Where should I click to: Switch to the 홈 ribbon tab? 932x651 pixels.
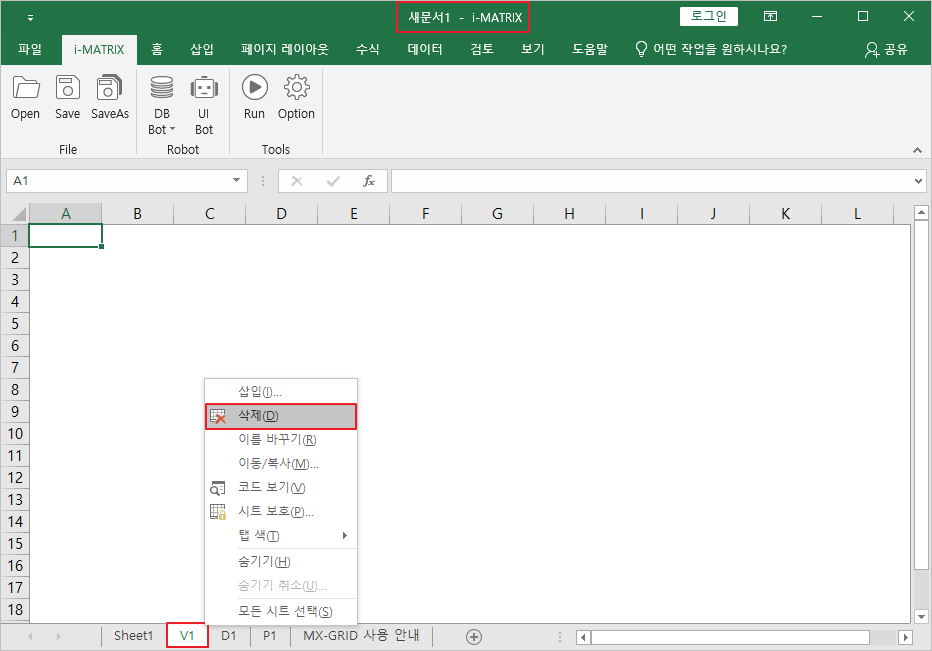point(157,49)
